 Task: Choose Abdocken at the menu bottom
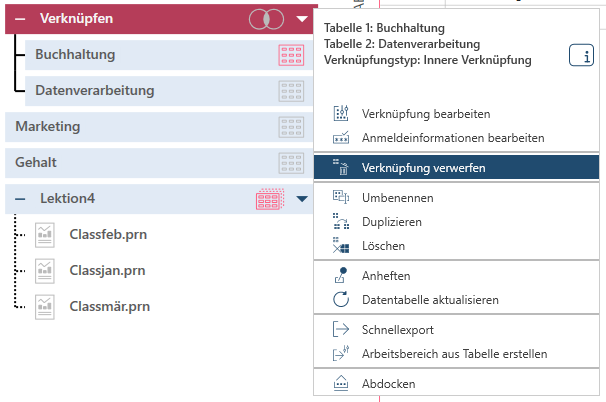click(389, 383)
